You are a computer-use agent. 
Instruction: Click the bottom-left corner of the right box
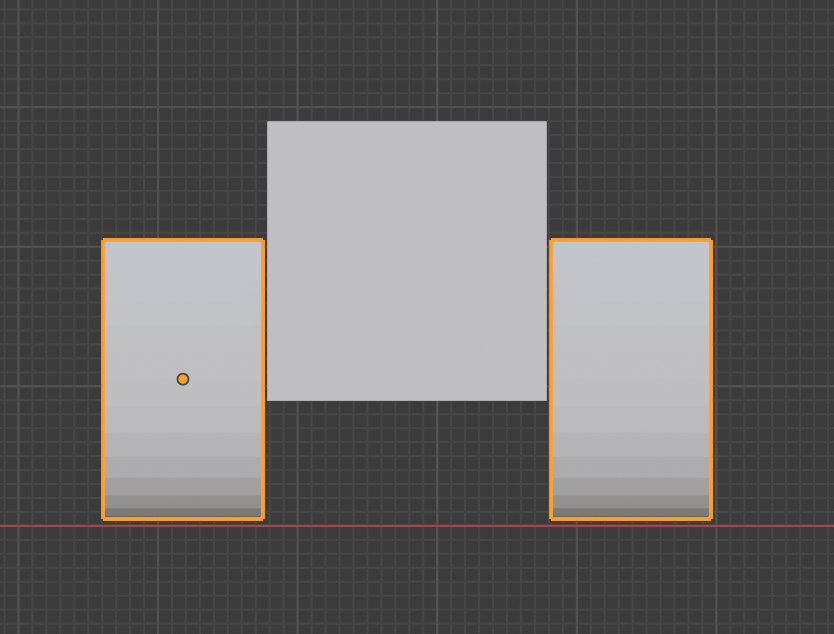pos(553,519)
